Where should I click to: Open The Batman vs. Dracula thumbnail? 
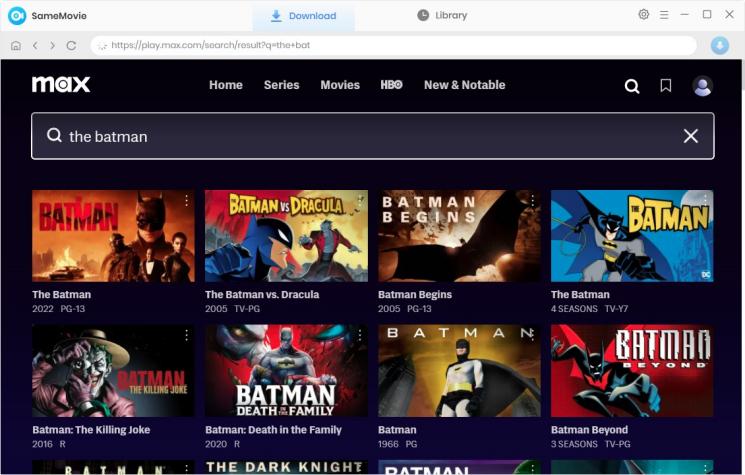(286, 236)
